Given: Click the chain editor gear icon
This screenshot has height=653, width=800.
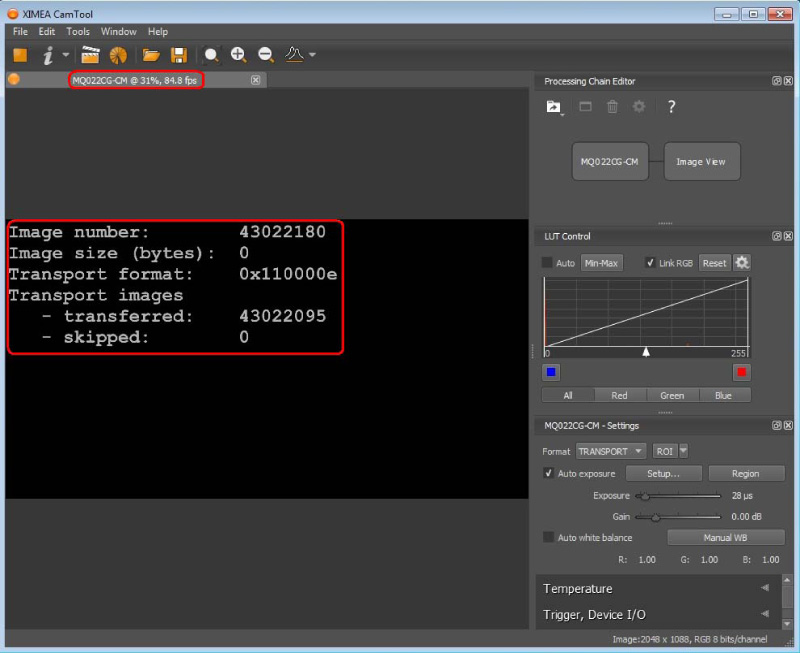Looking at the screenshot, I should tap(639, 106).
